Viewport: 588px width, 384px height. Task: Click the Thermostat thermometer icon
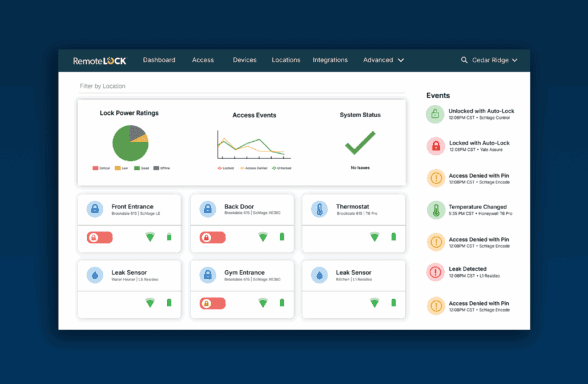click(x=320, y=209)
